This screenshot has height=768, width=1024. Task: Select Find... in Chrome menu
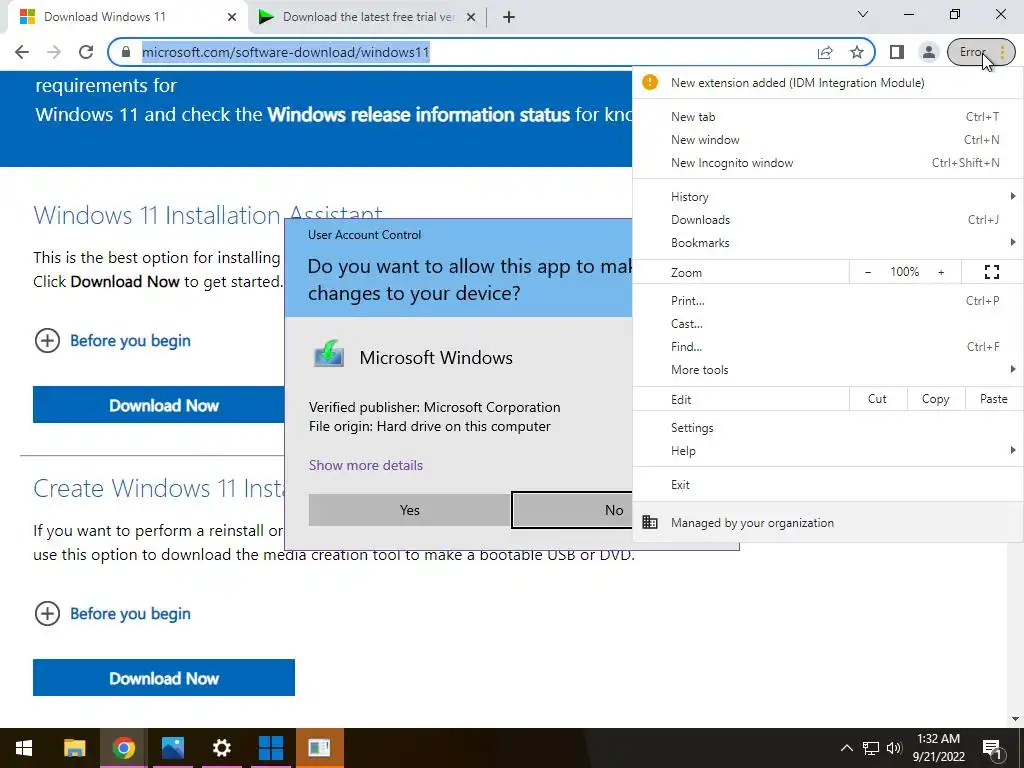point(827,346)
